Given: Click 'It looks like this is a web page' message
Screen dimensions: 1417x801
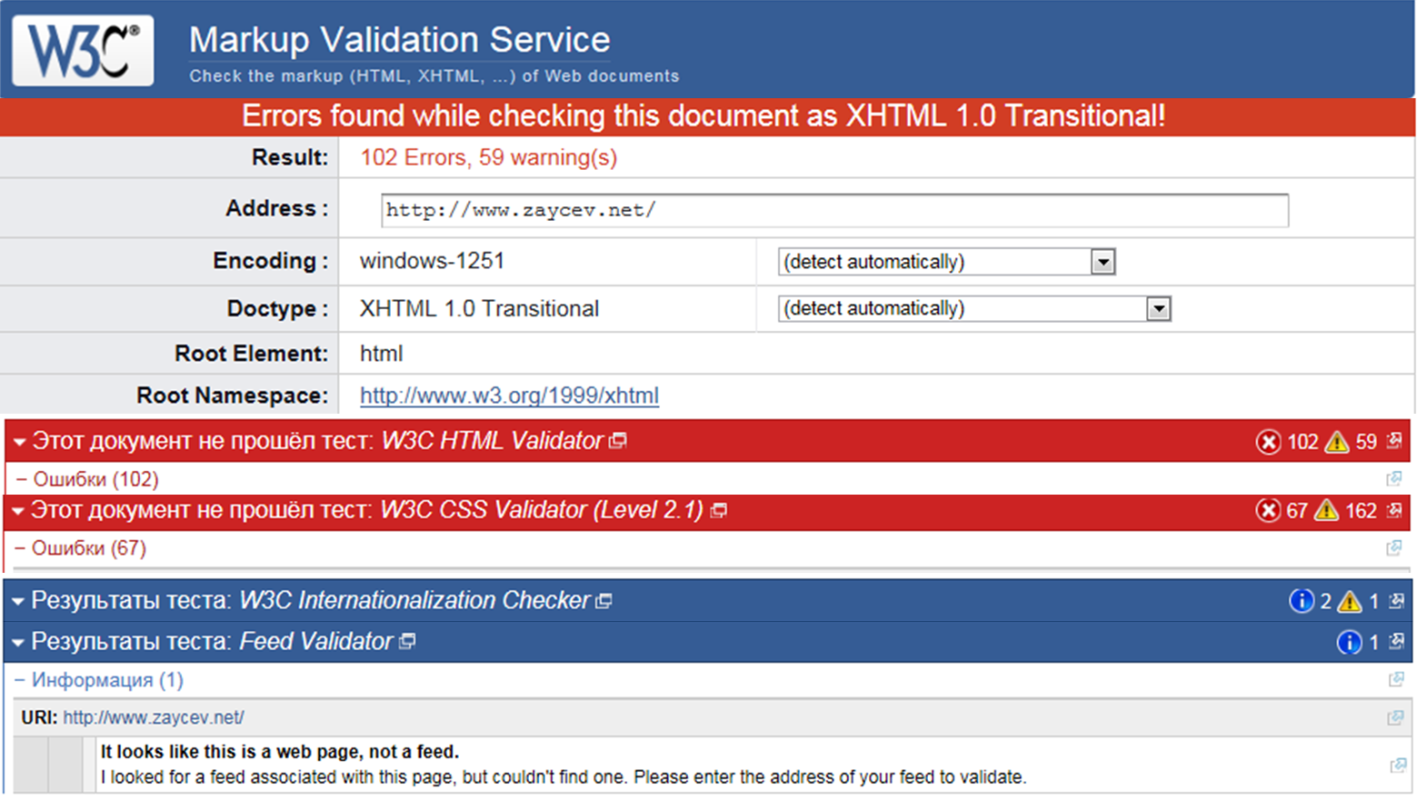Looking at the screenshot, I should (x=280, y=751).
